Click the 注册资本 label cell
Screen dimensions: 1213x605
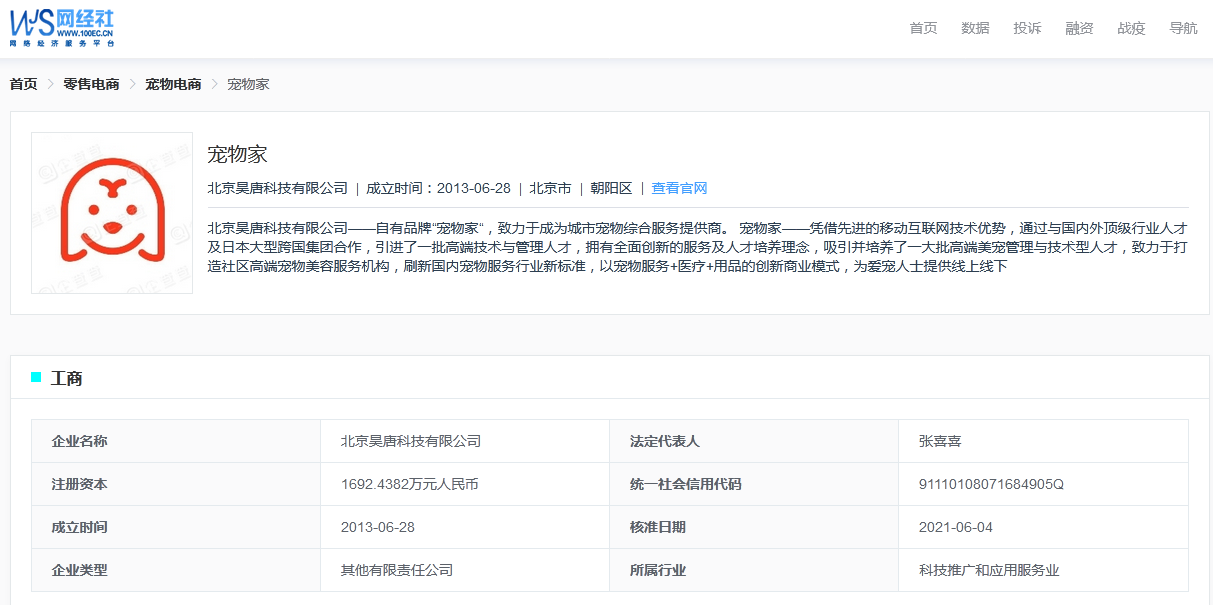click(176, 484)
